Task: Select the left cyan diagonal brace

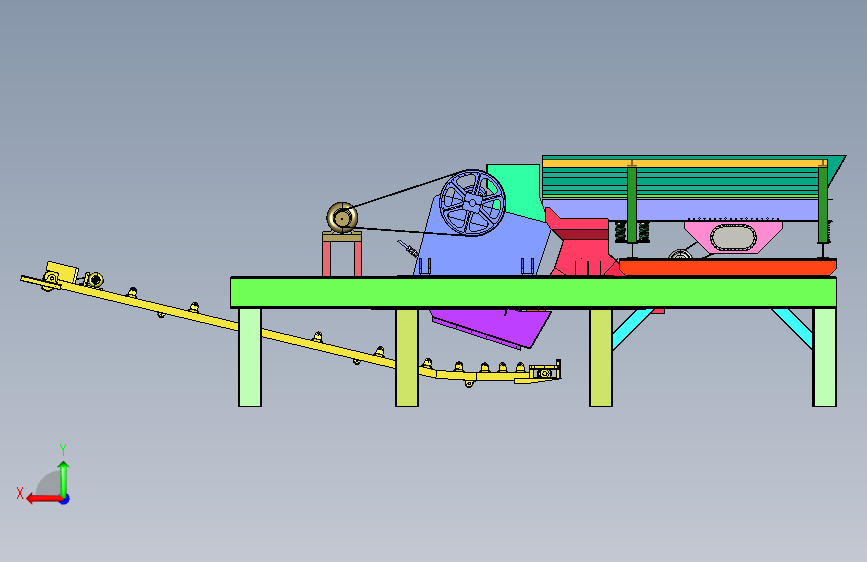Action: click(x=632, y=329)
